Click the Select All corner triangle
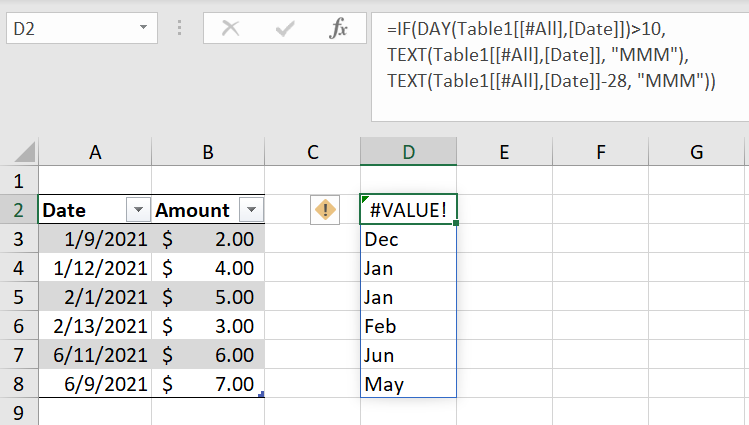This screenshot has width=749, height=425. click(25, 152)
